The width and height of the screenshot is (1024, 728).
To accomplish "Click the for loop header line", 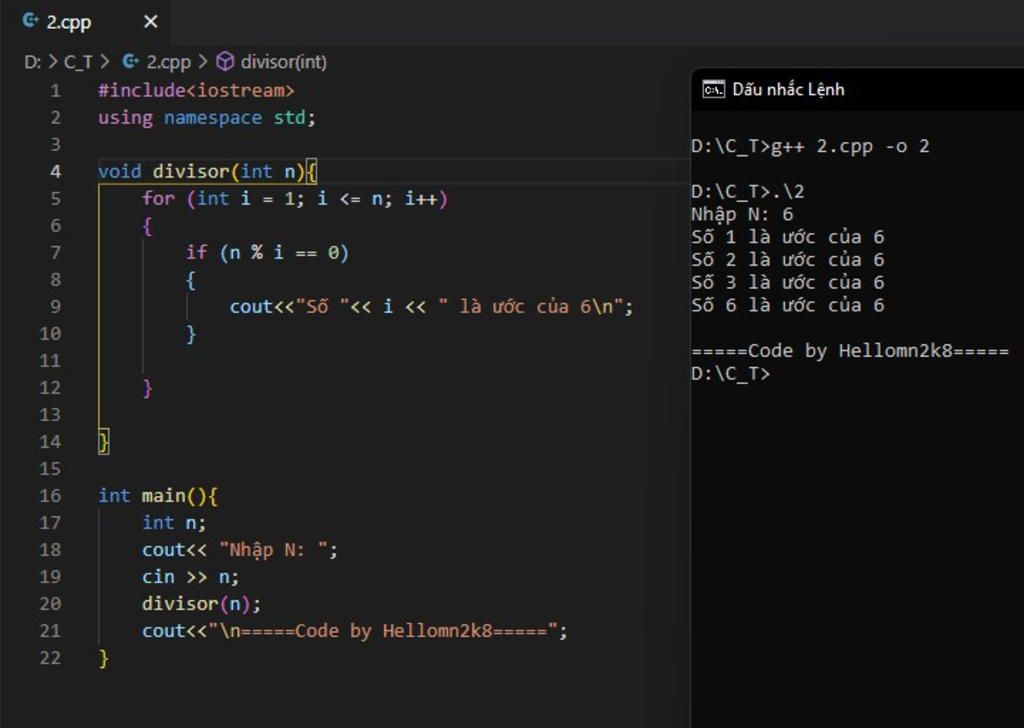I will [295, 198].
